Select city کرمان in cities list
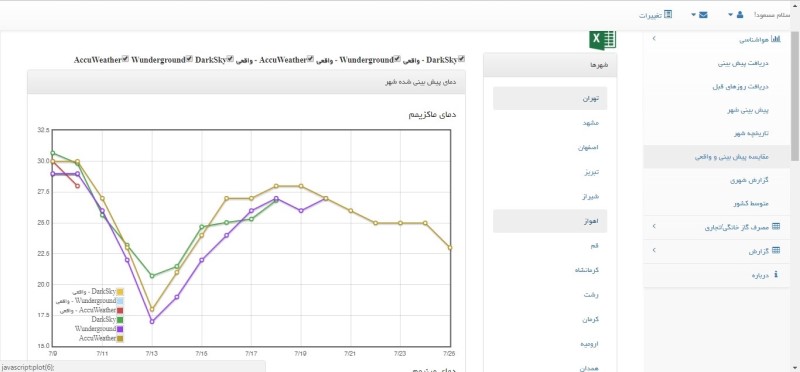The width and height of the screenshot is (800, 372). click(550, 319)
